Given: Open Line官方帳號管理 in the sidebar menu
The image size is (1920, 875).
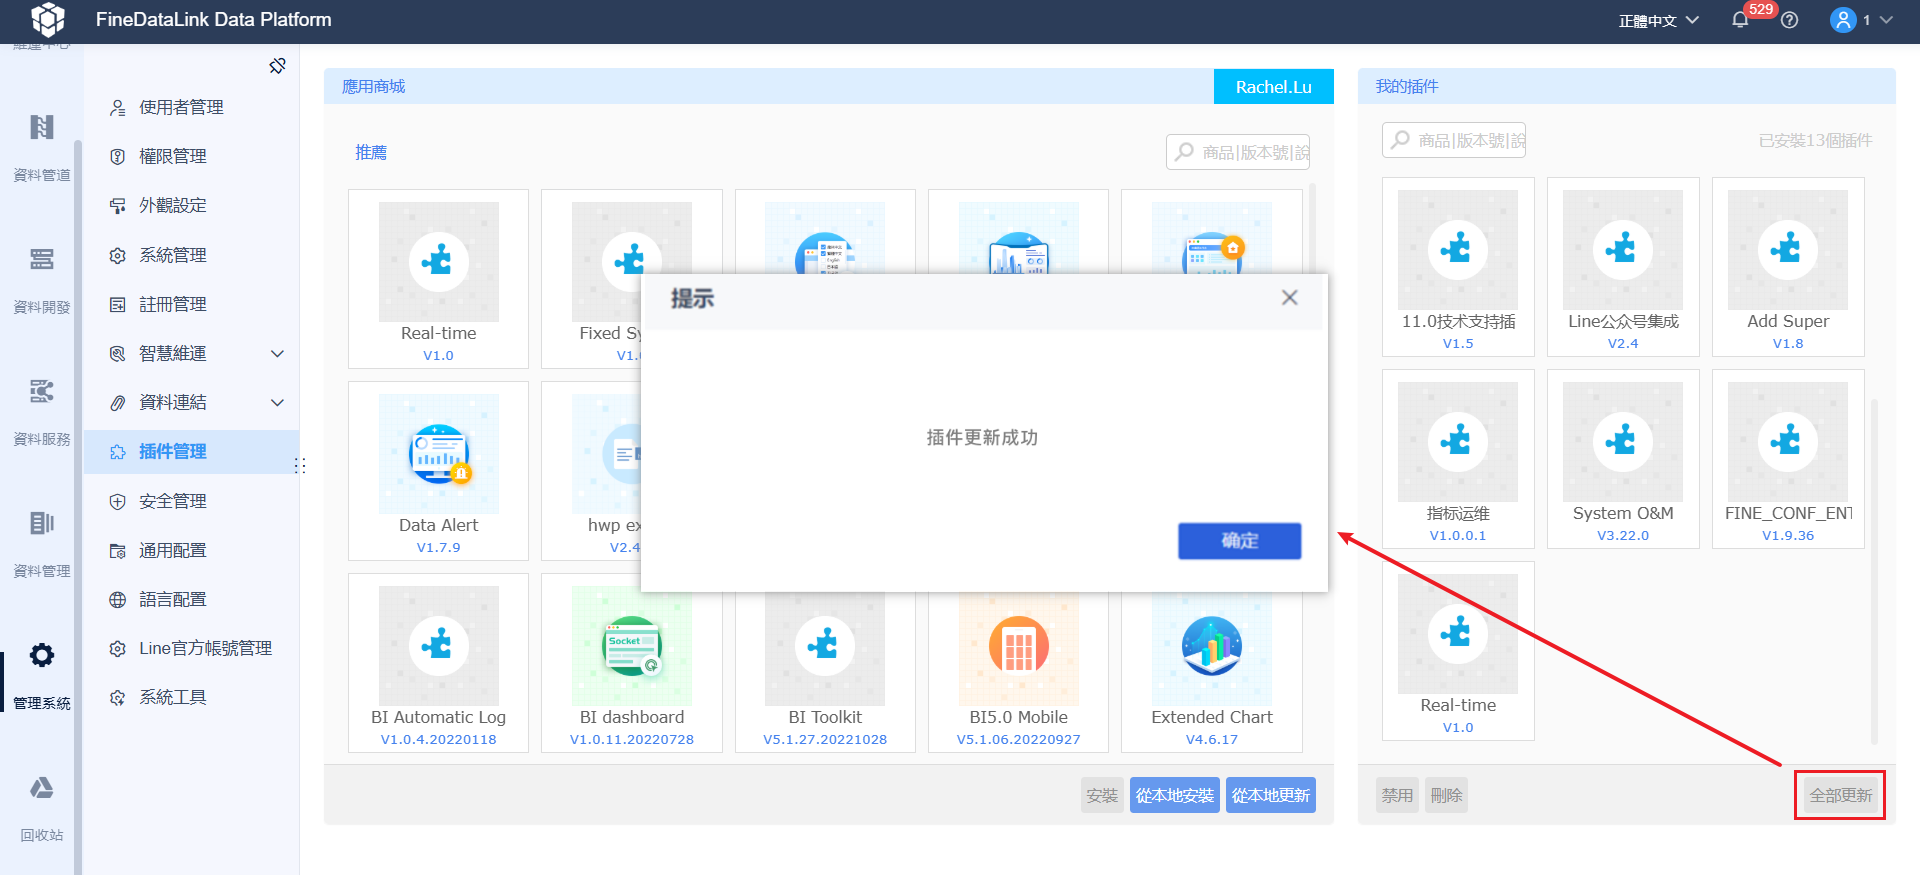Looking at the screenshot, I should coord(191,648).
